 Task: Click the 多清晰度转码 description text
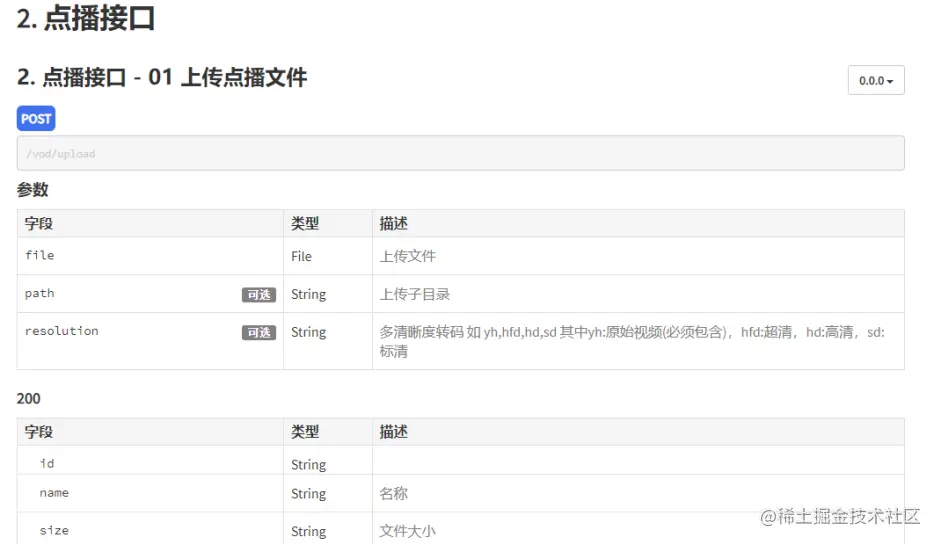pos(632,341)
